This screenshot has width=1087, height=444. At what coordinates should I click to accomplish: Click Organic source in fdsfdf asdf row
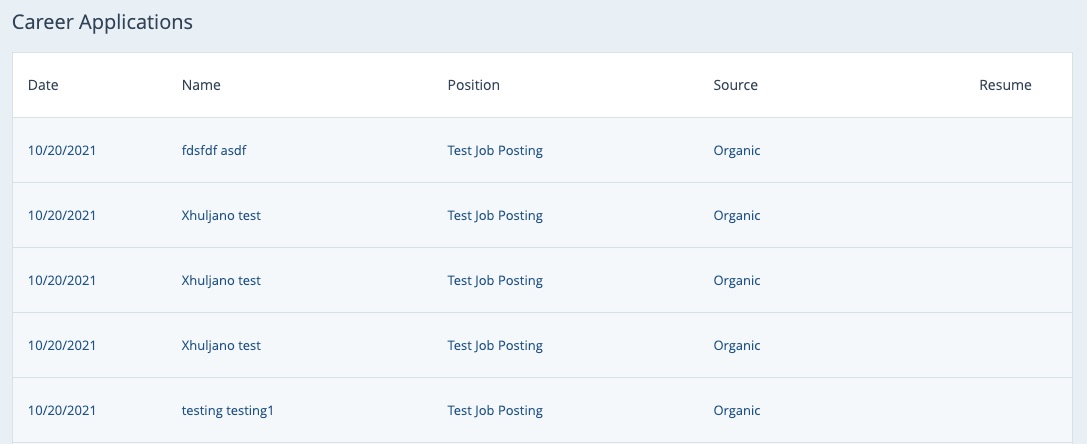coord(737,151)
